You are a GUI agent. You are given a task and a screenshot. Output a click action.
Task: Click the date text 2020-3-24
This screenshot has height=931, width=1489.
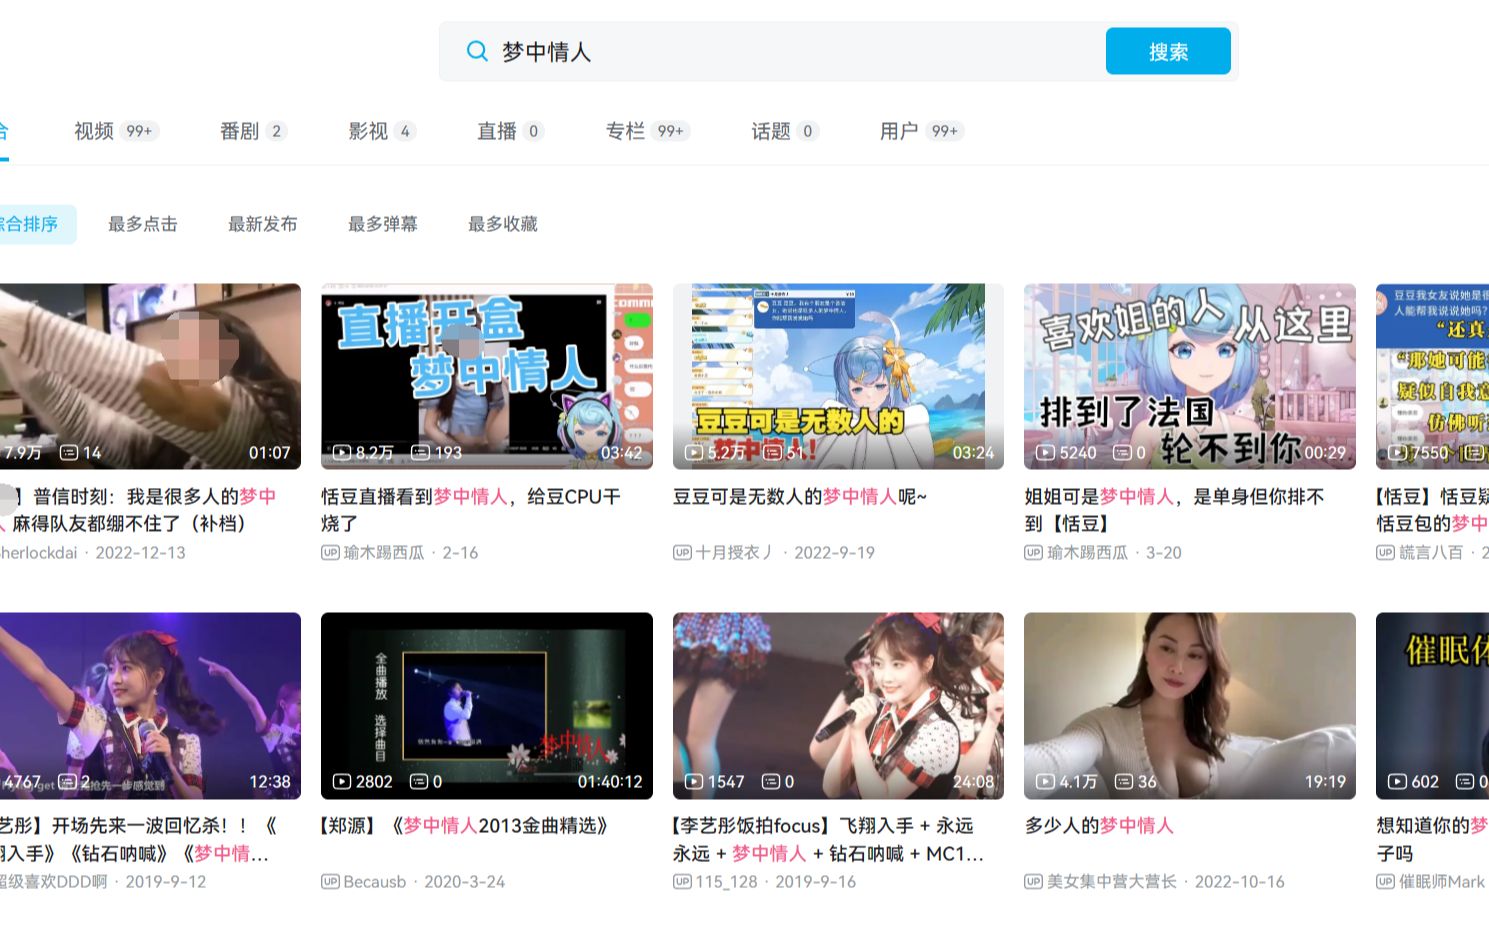pyautogui.click(x=464, y=882)
